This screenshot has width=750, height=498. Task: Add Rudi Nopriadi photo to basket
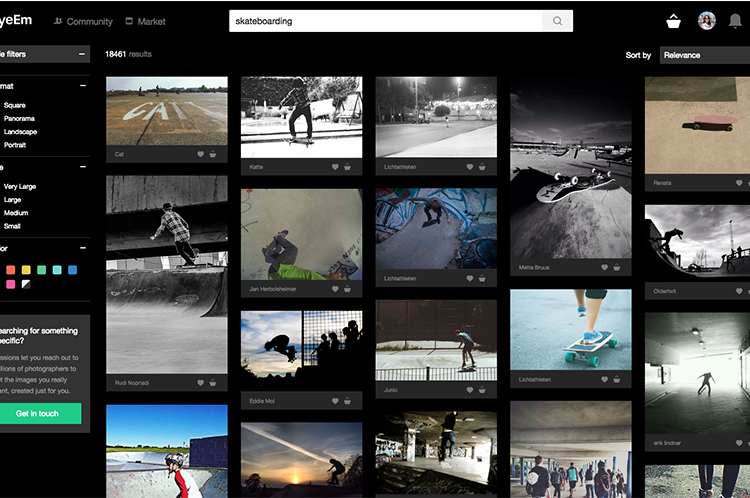[x=213, y=382]
